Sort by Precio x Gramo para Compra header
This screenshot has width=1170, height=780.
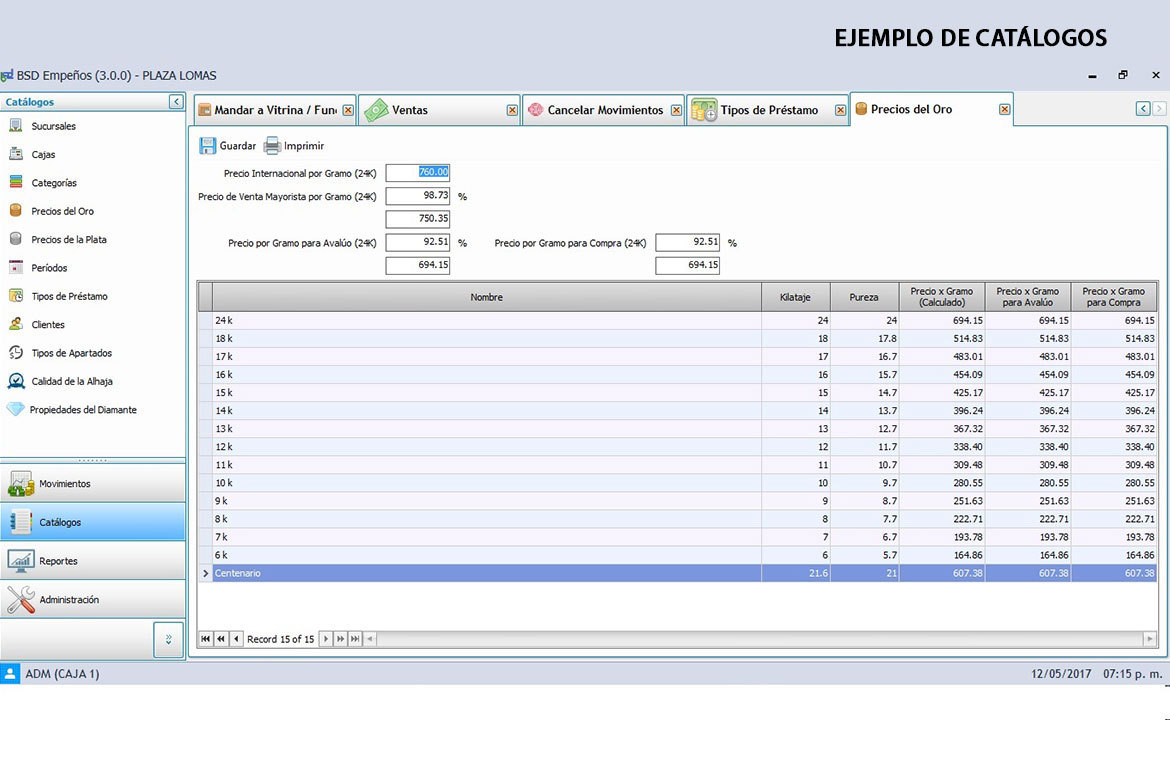(x=1113, y=297)
